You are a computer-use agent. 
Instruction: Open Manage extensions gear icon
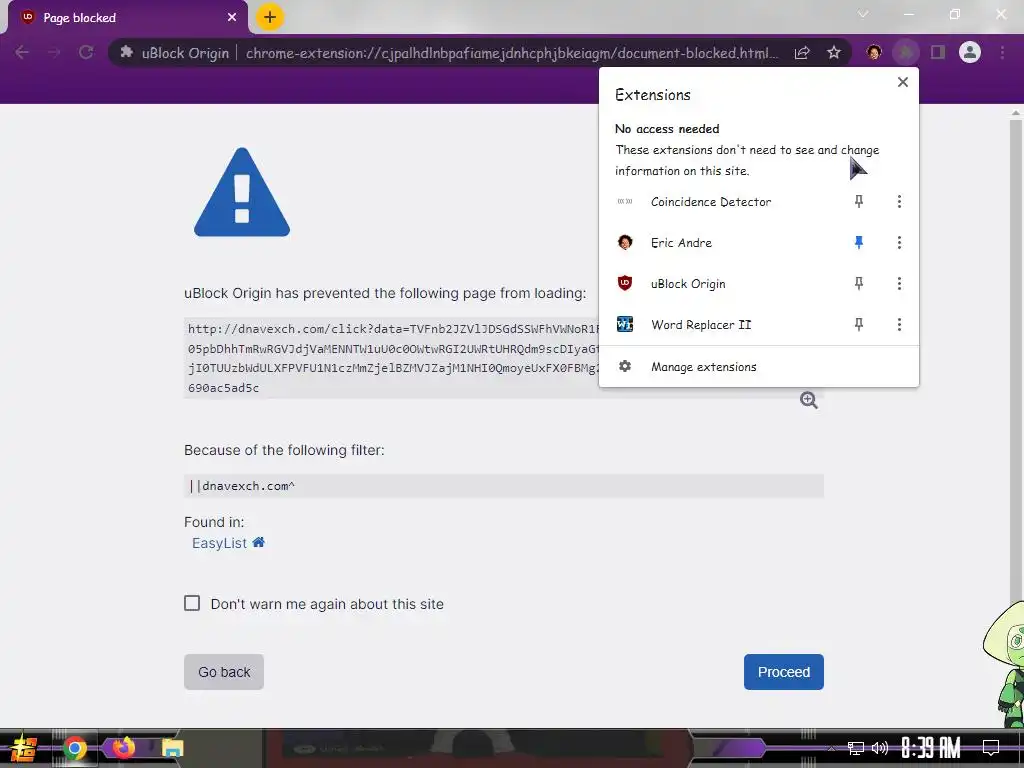(x=625, y=366)
